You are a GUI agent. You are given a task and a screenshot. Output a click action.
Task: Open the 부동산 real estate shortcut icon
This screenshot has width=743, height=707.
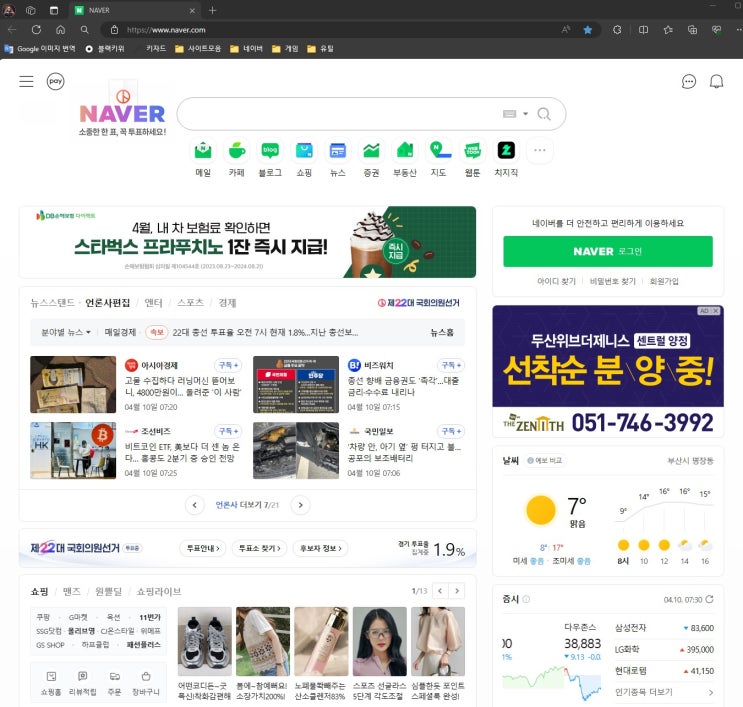tap(405, 151)
